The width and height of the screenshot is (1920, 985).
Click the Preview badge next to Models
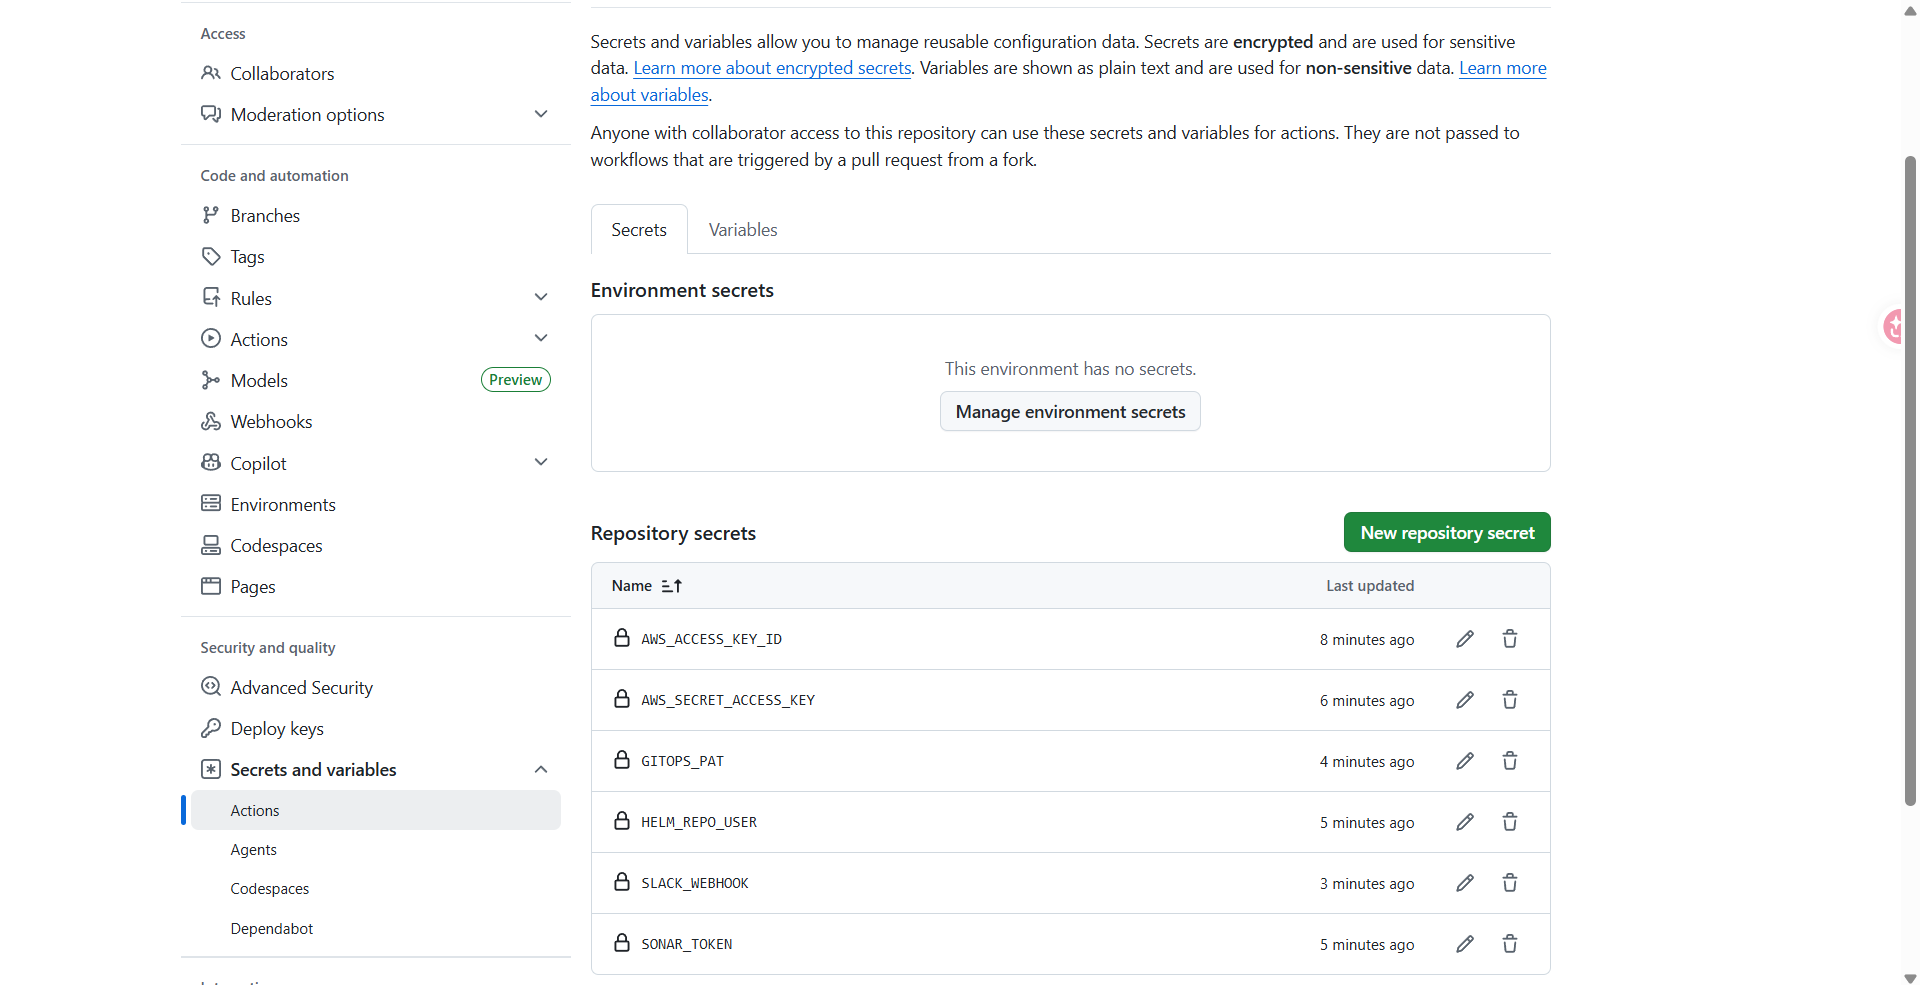pyautogui.click(x=516, y=380)
